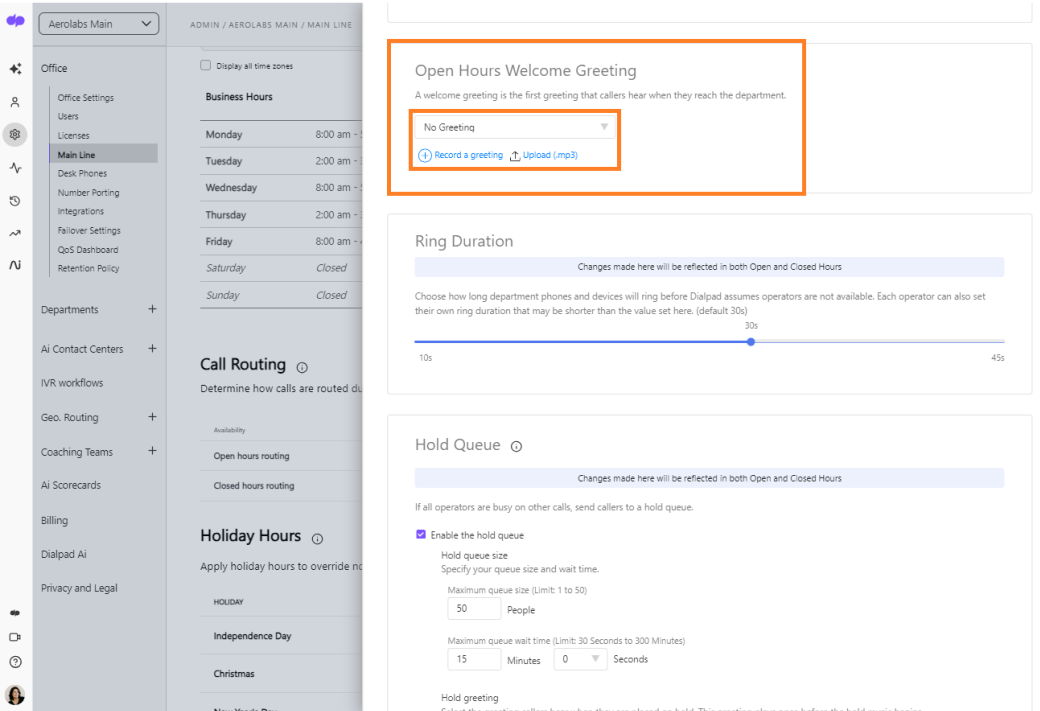
Task: Click Record a greeting link
Action: 461,156
